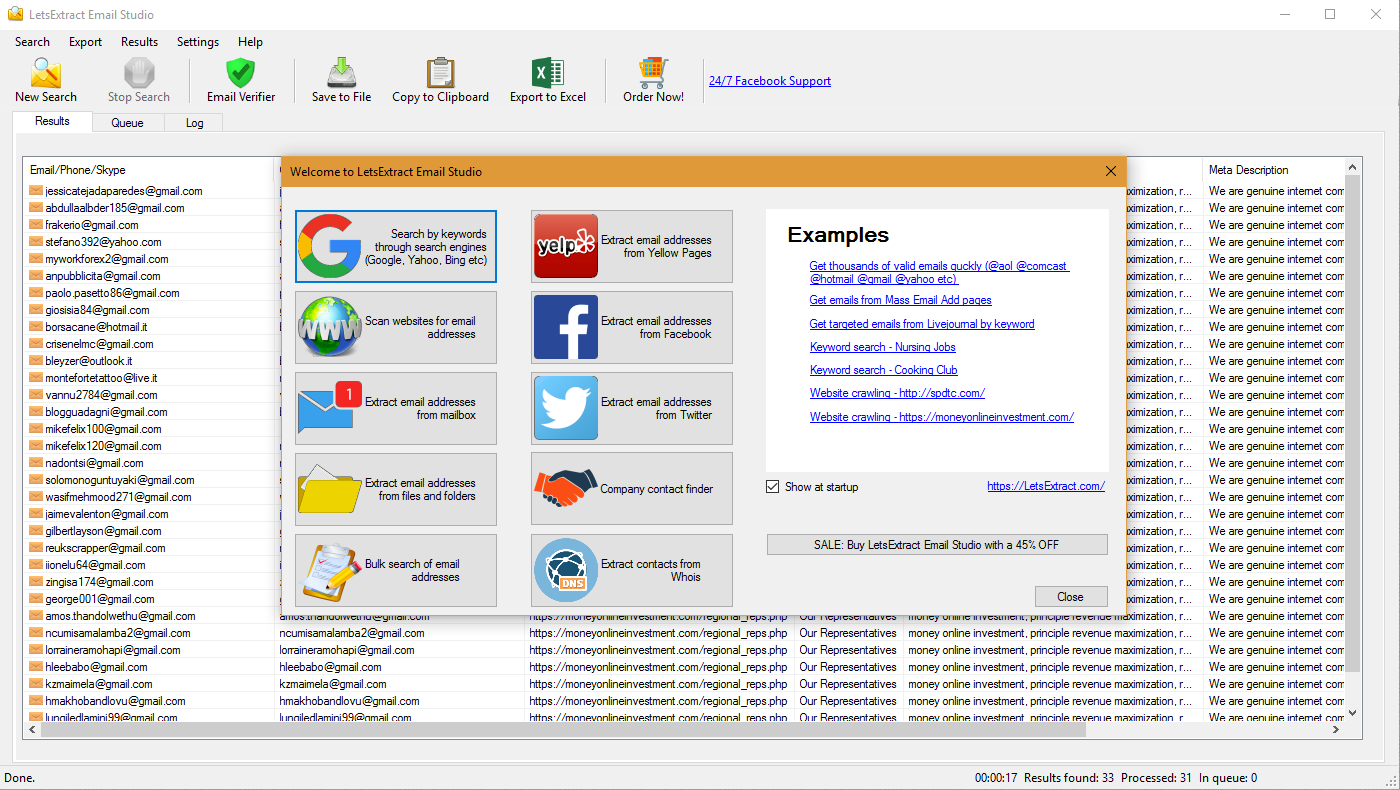The width and height of the screenshot is (1400, 790).
Task: Uncheck the Show at startup checkbox
Action: [x=772, y=487]
